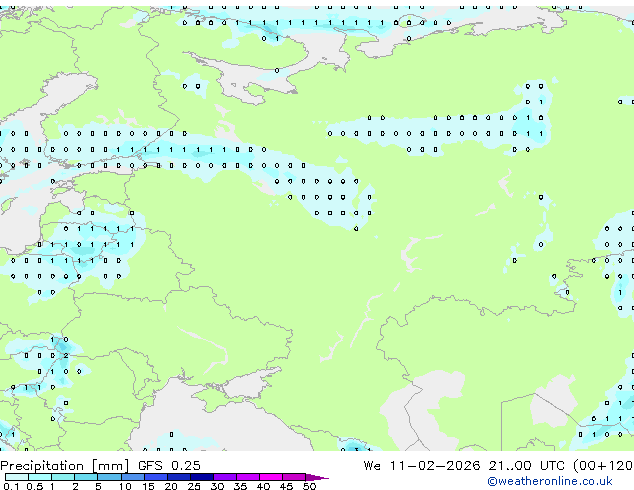Click the legend swatch between 0.1 and 0.5

point(17,477)
